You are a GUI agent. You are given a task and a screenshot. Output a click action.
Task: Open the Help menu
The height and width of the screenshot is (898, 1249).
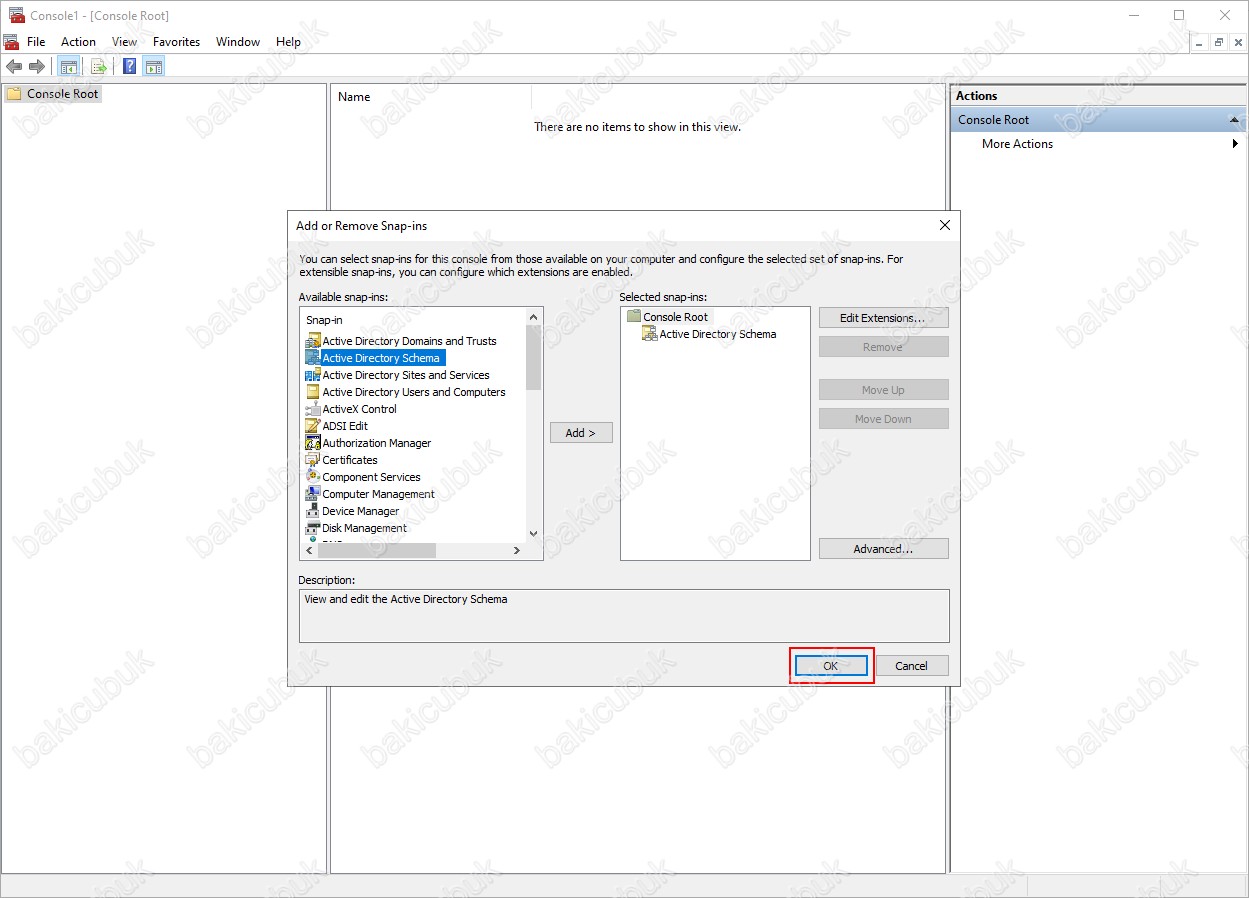pos(288,42)
